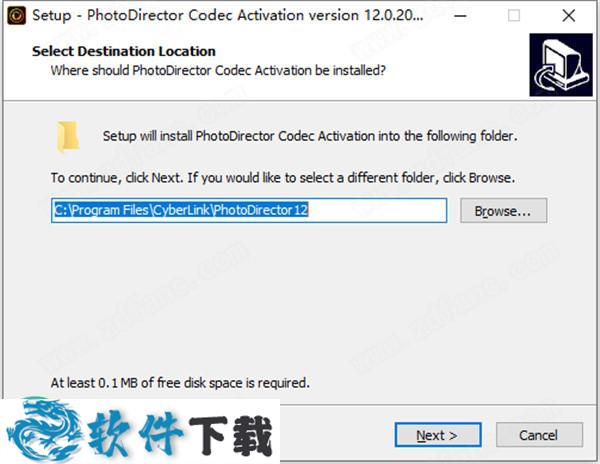Minimize the Setup window
Image resolution: width=600 pixels, height=464 pixels.
pyautogui.click(x=467, y=16)
